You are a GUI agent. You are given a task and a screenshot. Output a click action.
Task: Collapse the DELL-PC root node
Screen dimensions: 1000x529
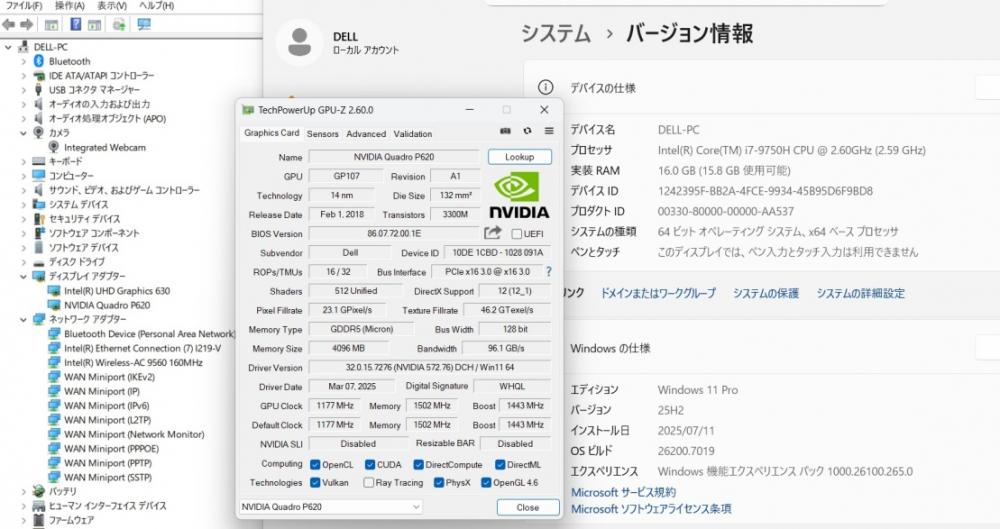coord(8,47)
